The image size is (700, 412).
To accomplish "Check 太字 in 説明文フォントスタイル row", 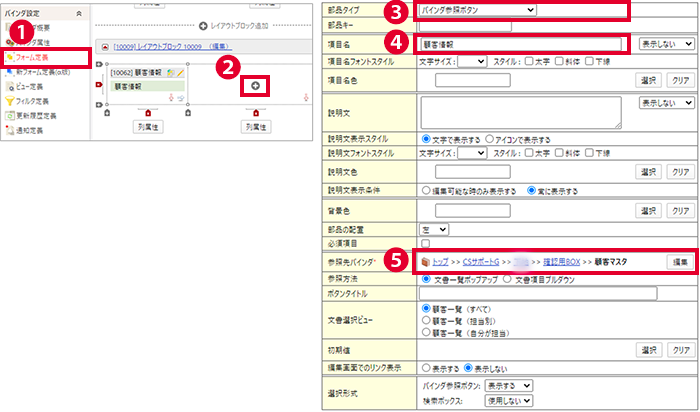I will coord(529,153).
